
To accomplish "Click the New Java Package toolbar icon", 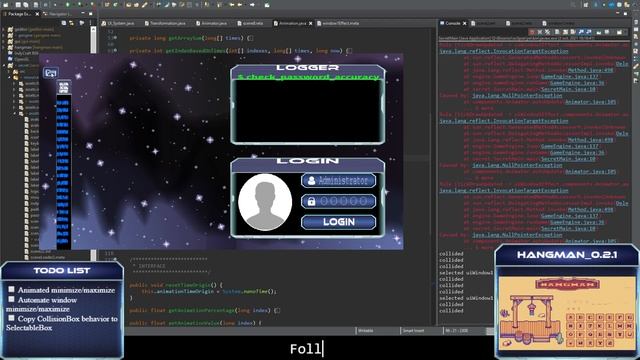I will point(107,4).
